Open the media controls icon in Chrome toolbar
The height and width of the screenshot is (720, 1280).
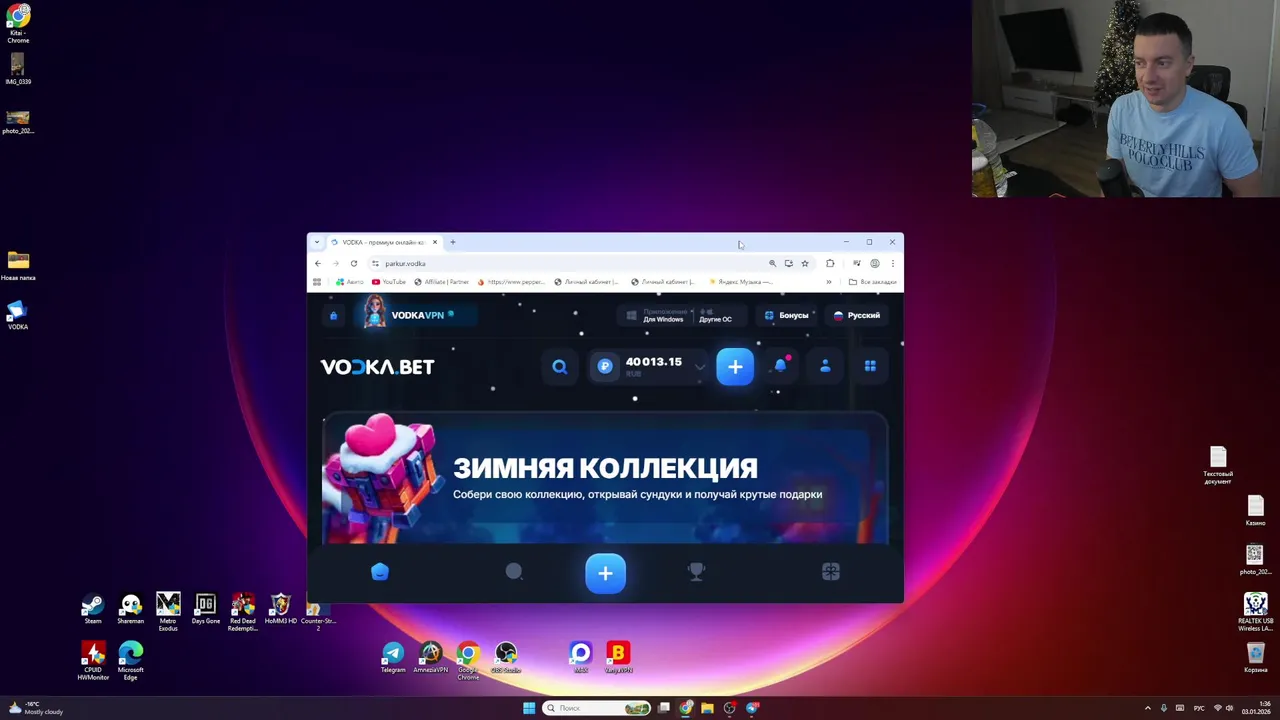click(856, 263)
